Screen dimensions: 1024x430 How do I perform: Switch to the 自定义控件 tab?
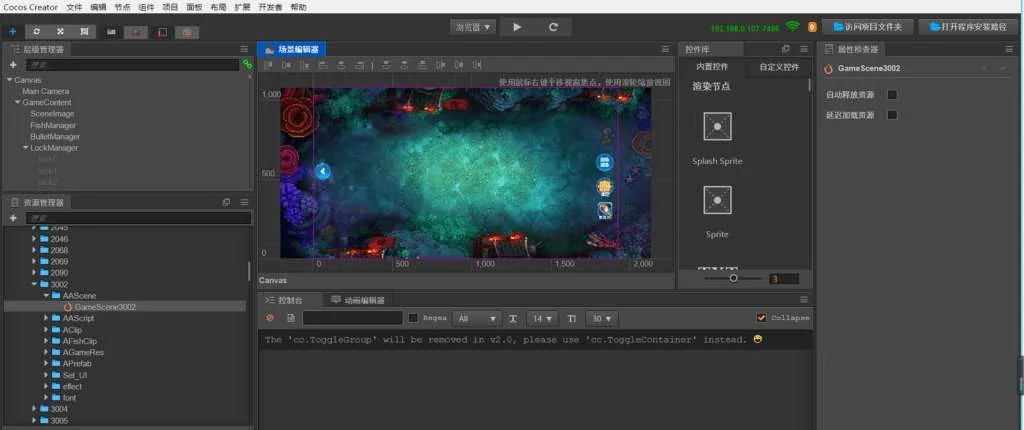(778, 67)
